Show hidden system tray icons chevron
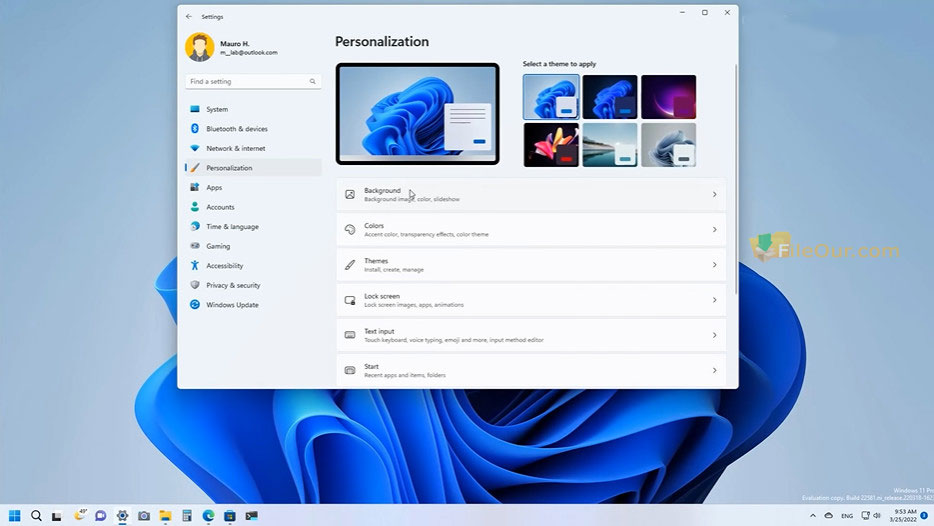 pyautogui.click(x=812, y=516)
